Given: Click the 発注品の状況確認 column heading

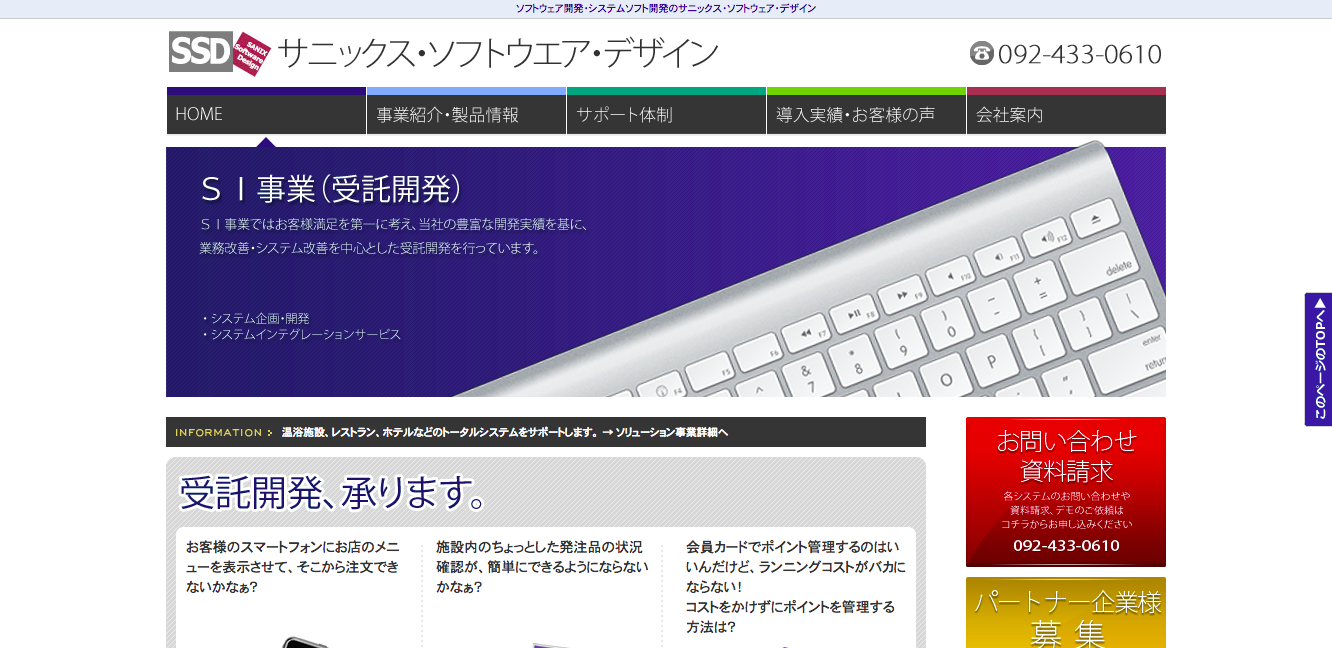Looking at the screenshot, I should click(542, 567).
